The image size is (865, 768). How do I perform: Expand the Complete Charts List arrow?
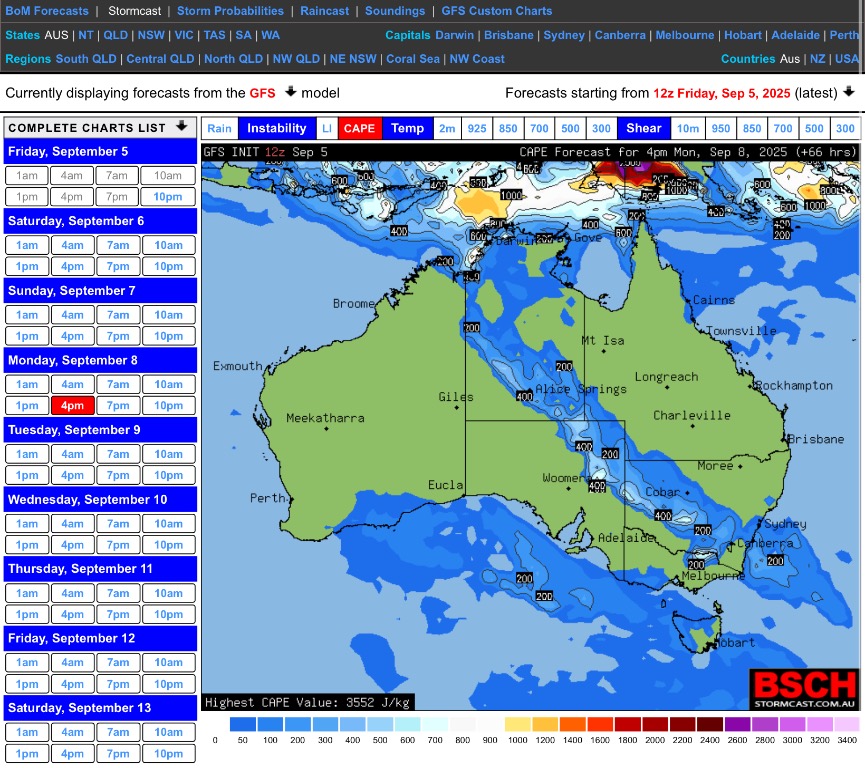(x=181, y=127)
